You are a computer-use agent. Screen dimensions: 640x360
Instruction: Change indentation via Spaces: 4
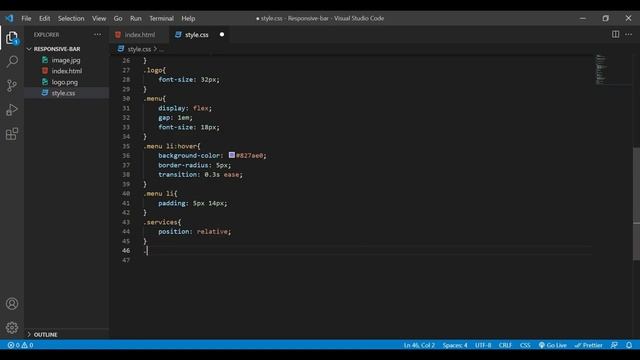pyautogui.click(x=455, y=345)
